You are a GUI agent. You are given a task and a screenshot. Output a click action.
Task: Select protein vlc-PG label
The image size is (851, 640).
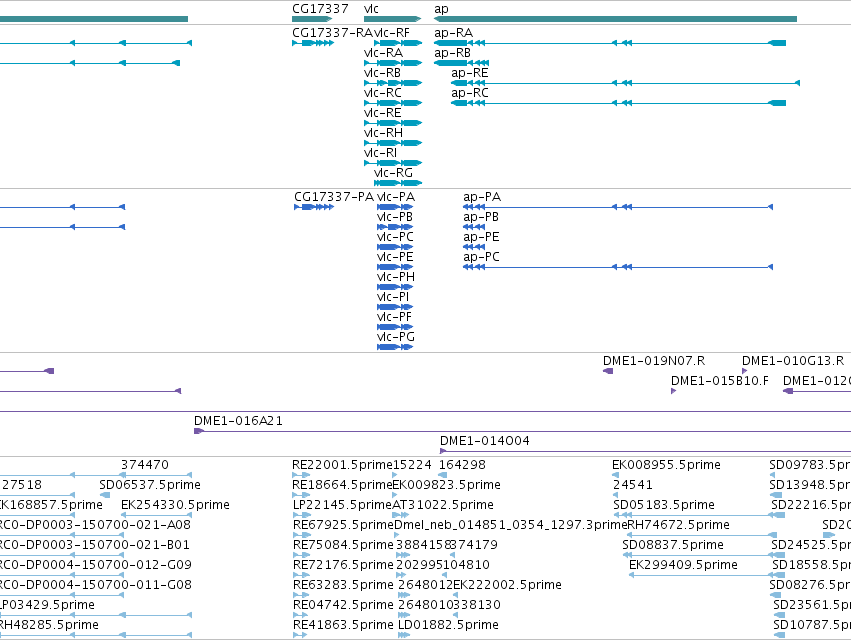point(396,337)
